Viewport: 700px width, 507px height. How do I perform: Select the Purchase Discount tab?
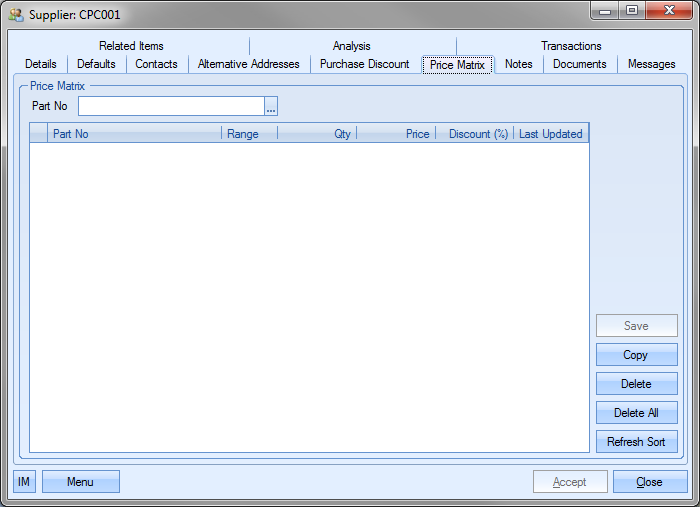[364, 64]
